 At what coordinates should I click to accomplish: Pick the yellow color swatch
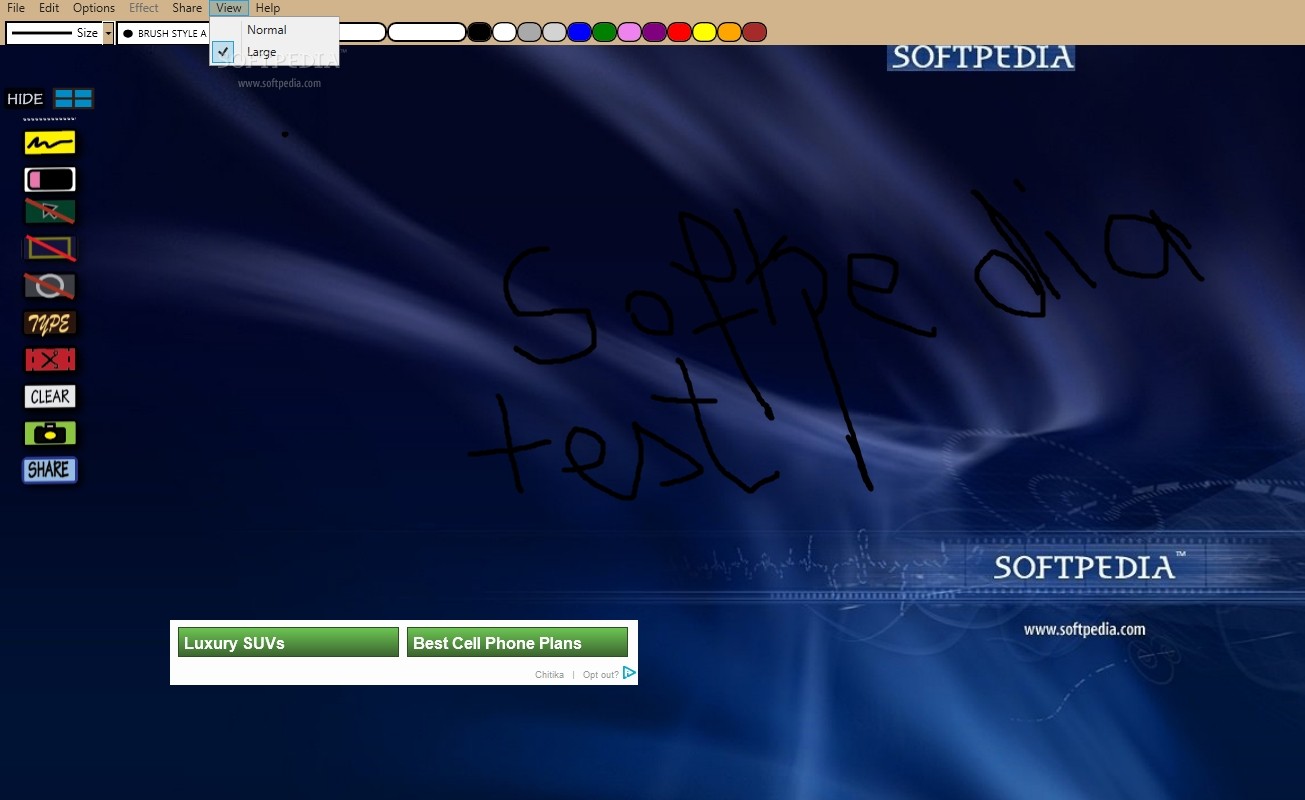pos(704,32)
